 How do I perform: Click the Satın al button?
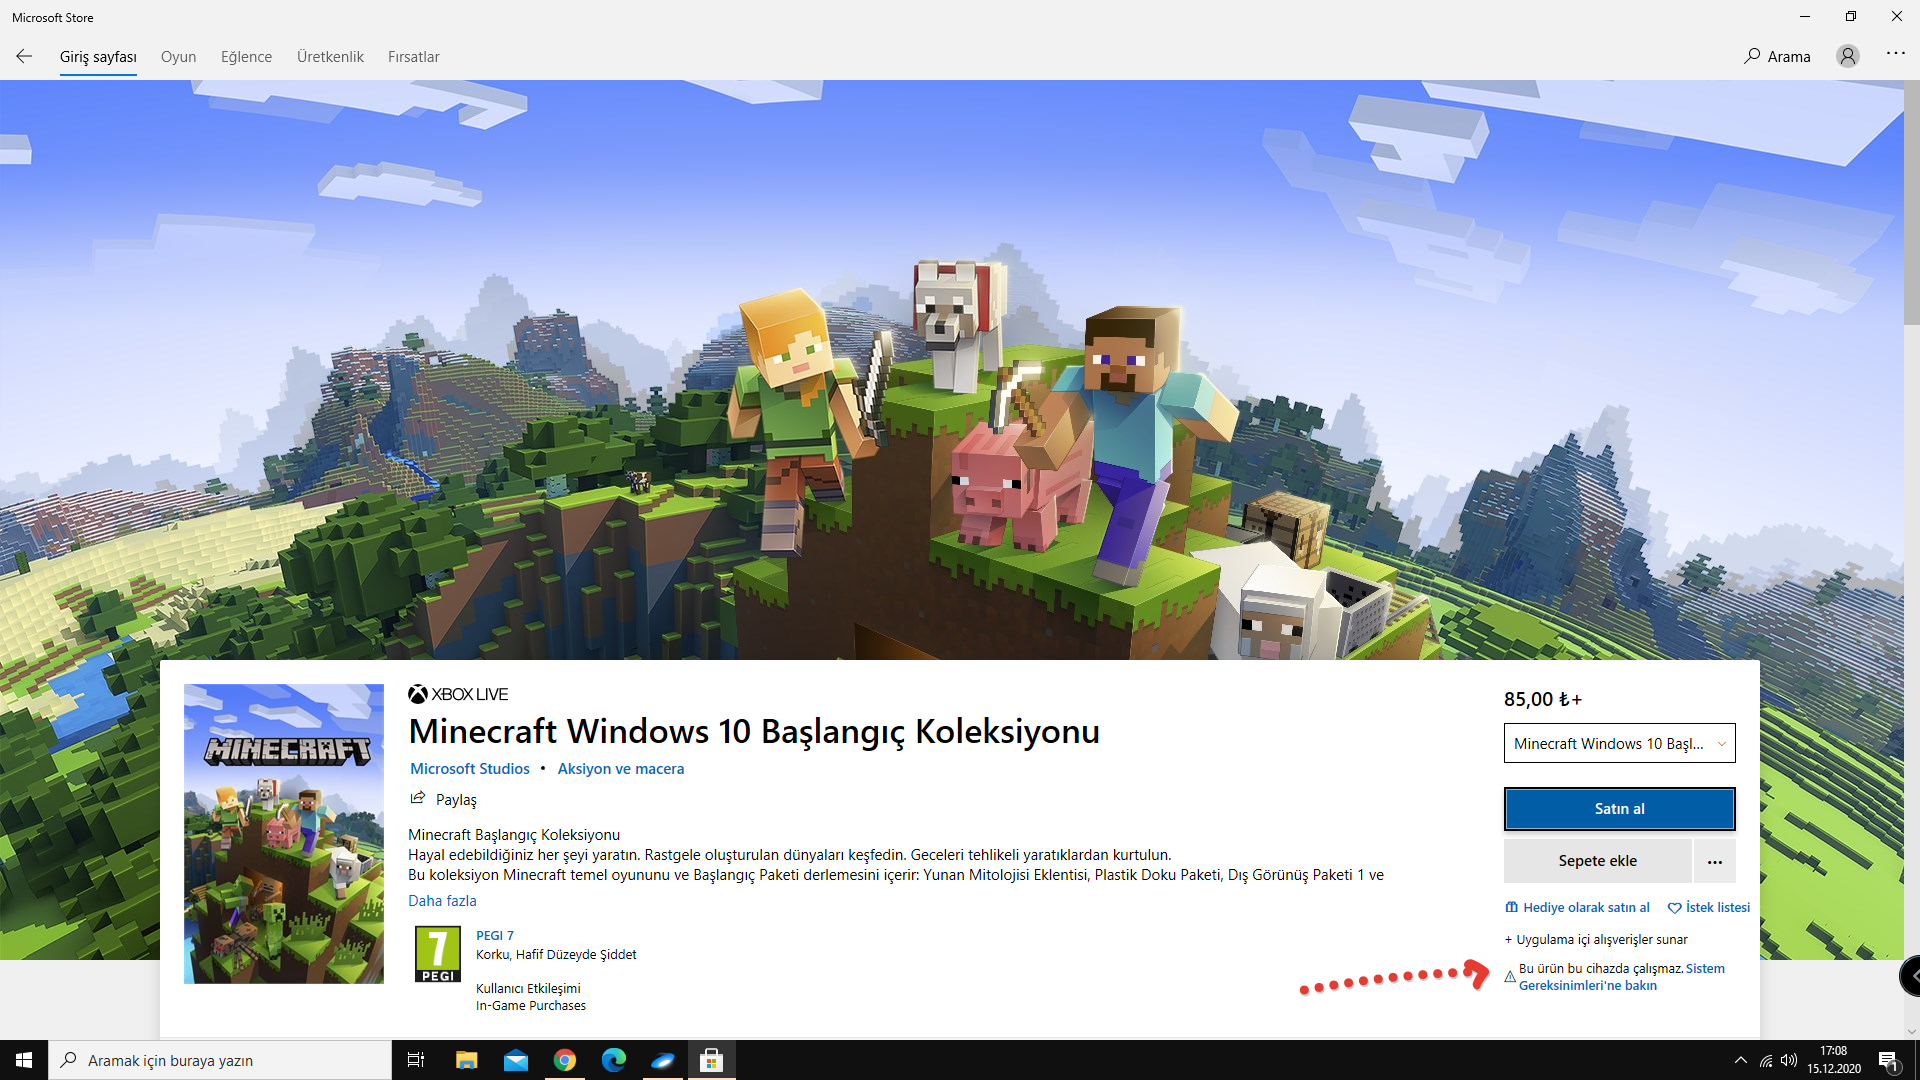pyautogui.click(x=1619, y=809)
